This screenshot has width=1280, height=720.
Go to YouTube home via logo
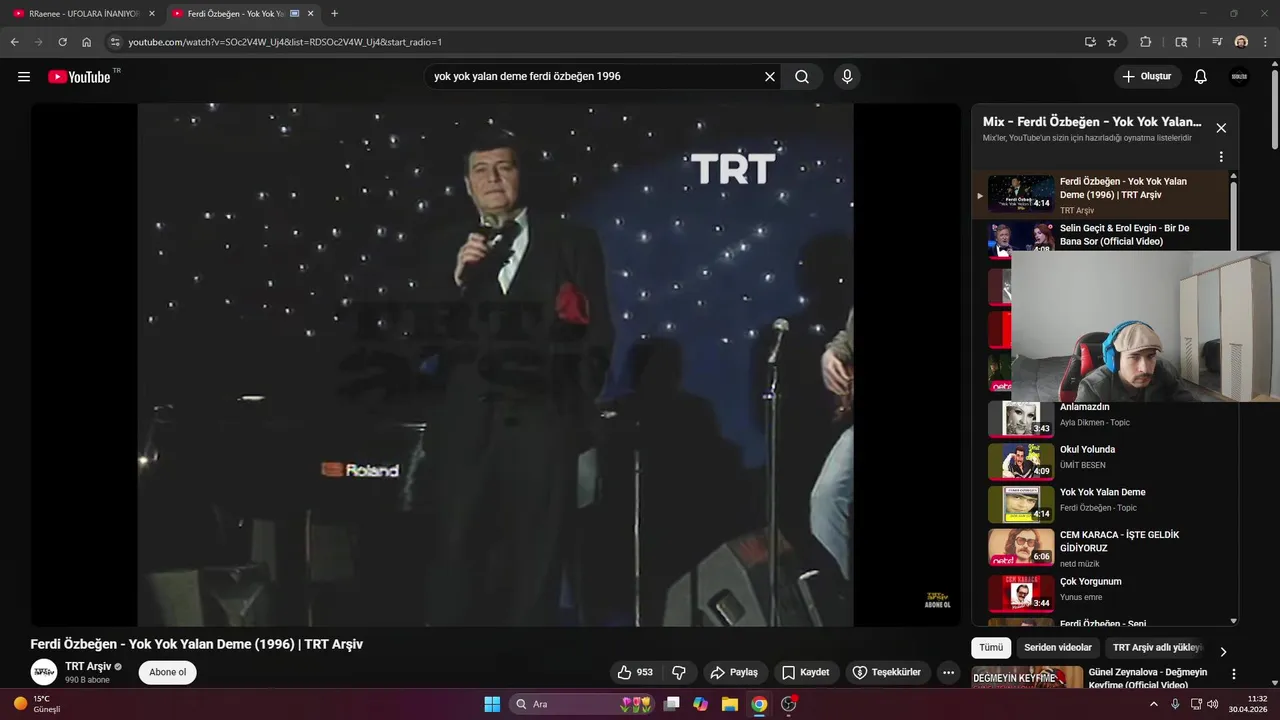click(x=79, y=77)
